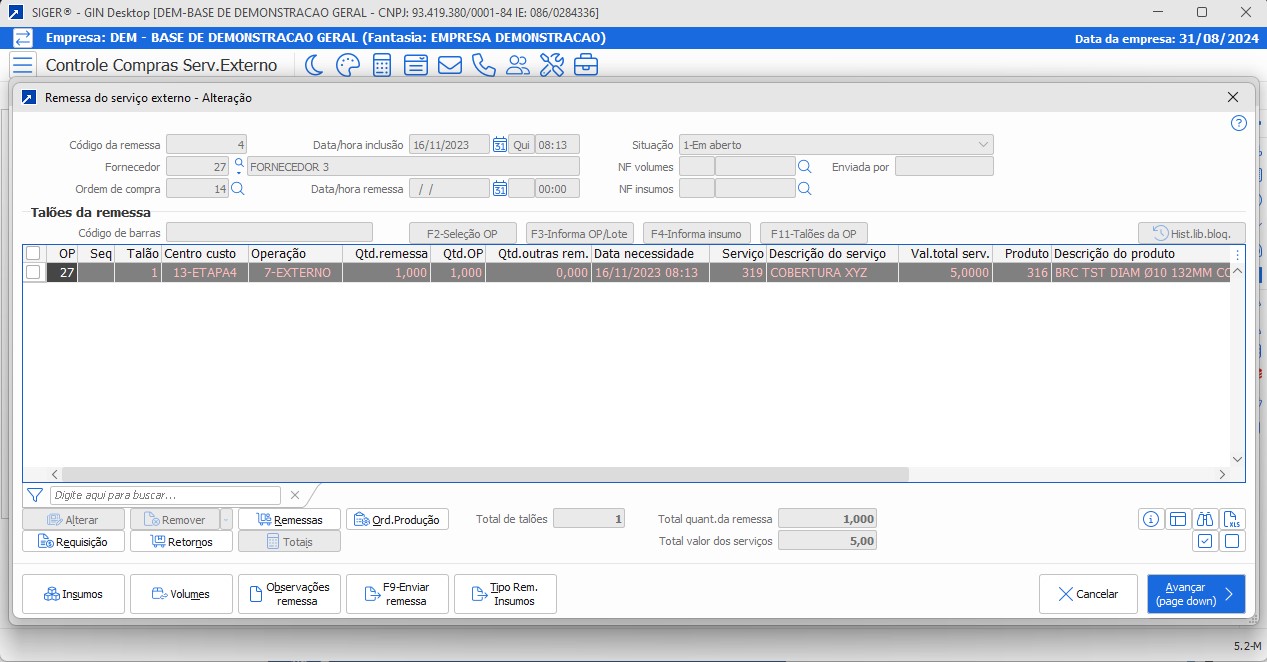Open calendar picker for Data/hora inclusão

499,145
